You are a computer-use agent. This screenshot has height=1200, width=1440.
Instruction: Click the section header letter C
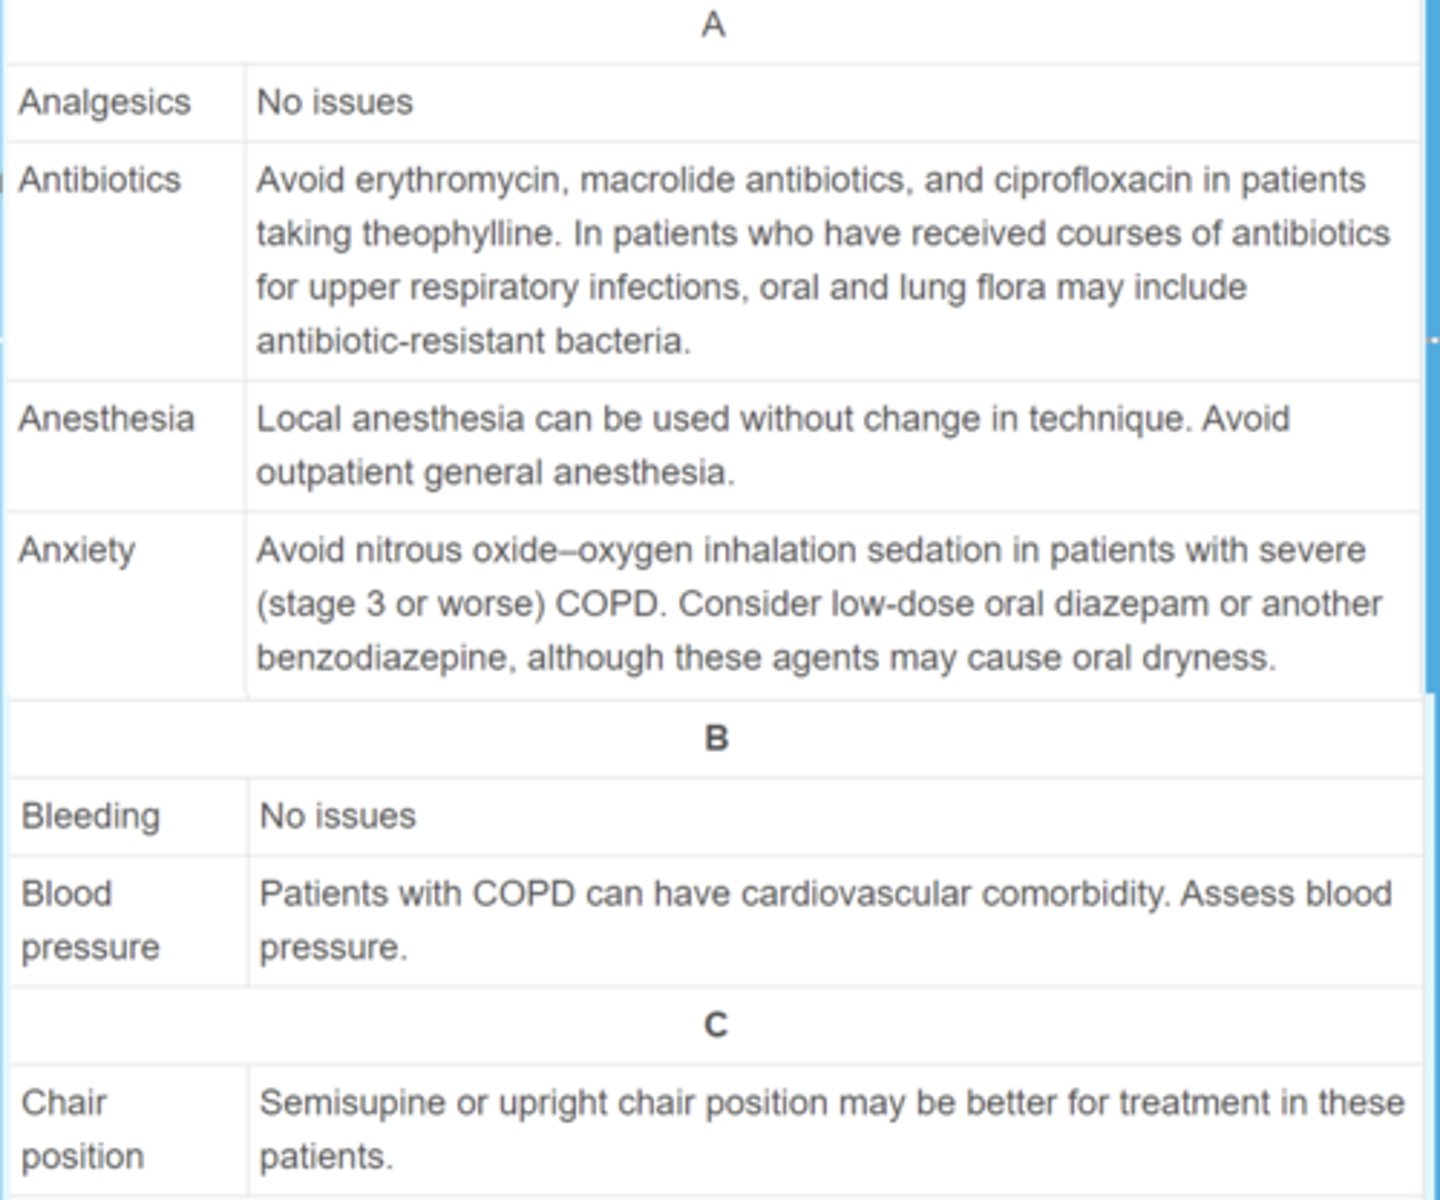click(716, 1026)
